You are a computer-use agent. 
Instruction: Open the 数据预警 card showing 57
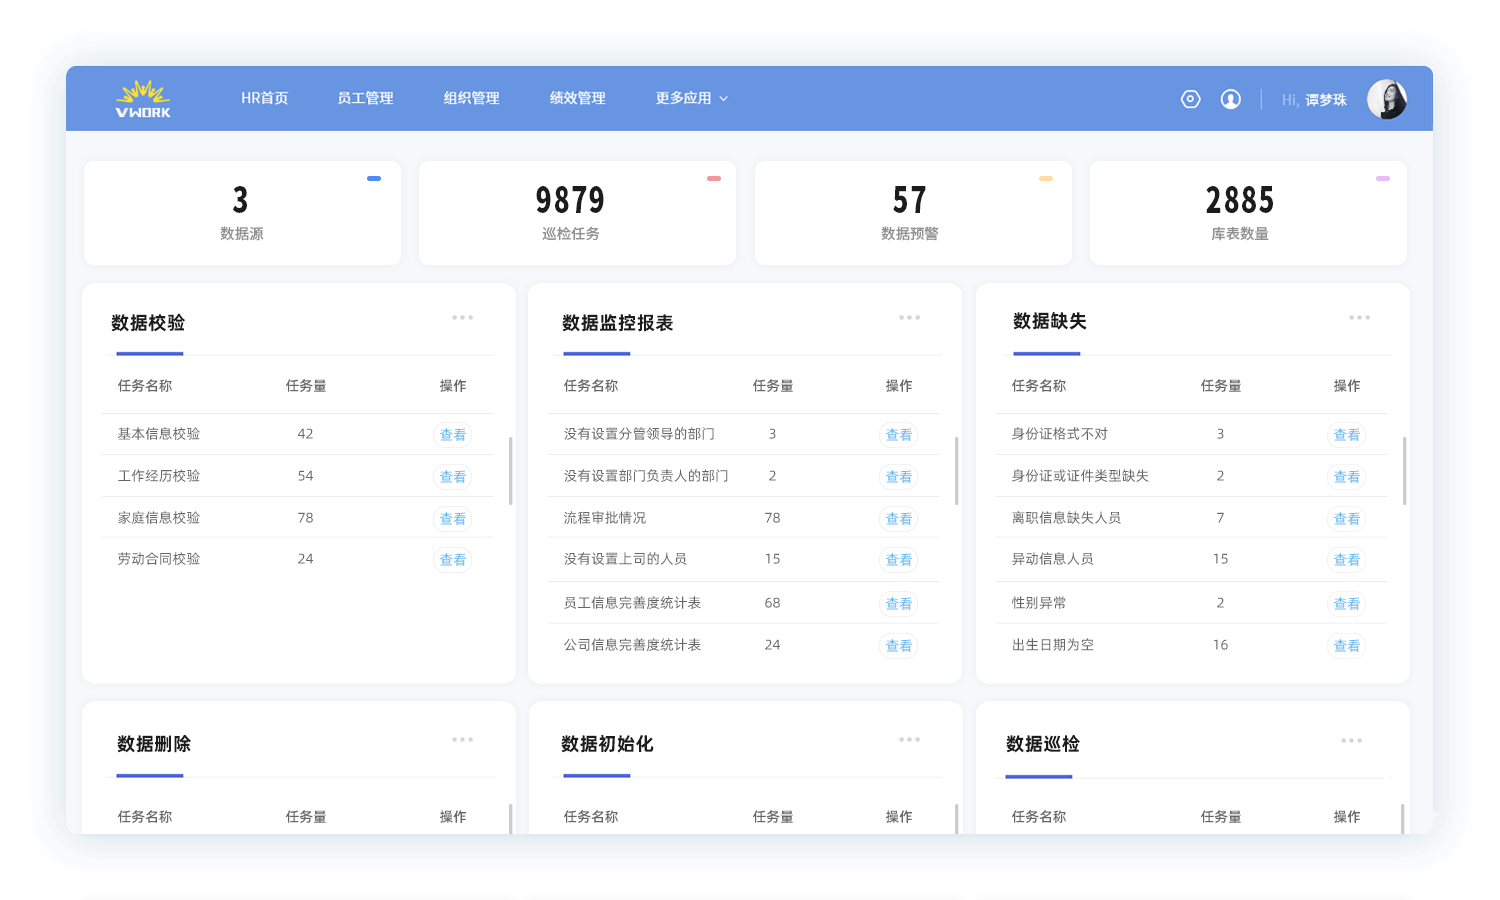pyautogui.click(x=913, y=213)
